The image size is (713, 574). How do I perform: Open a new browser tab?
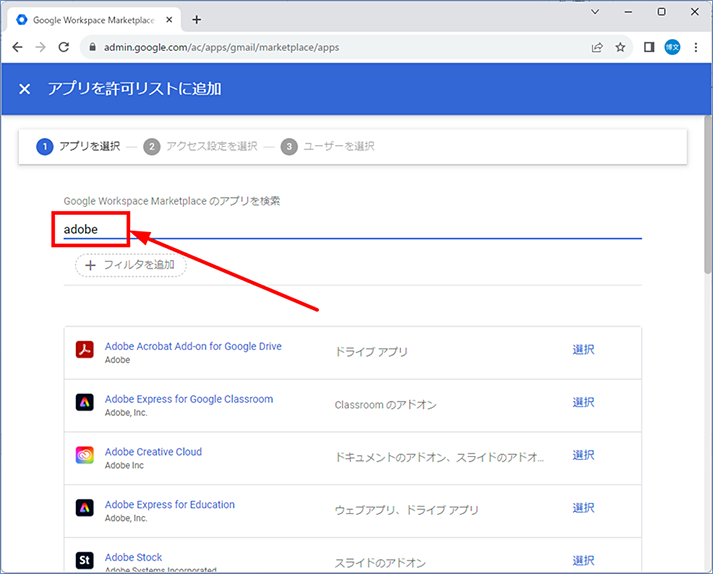(x=196, y=20)
